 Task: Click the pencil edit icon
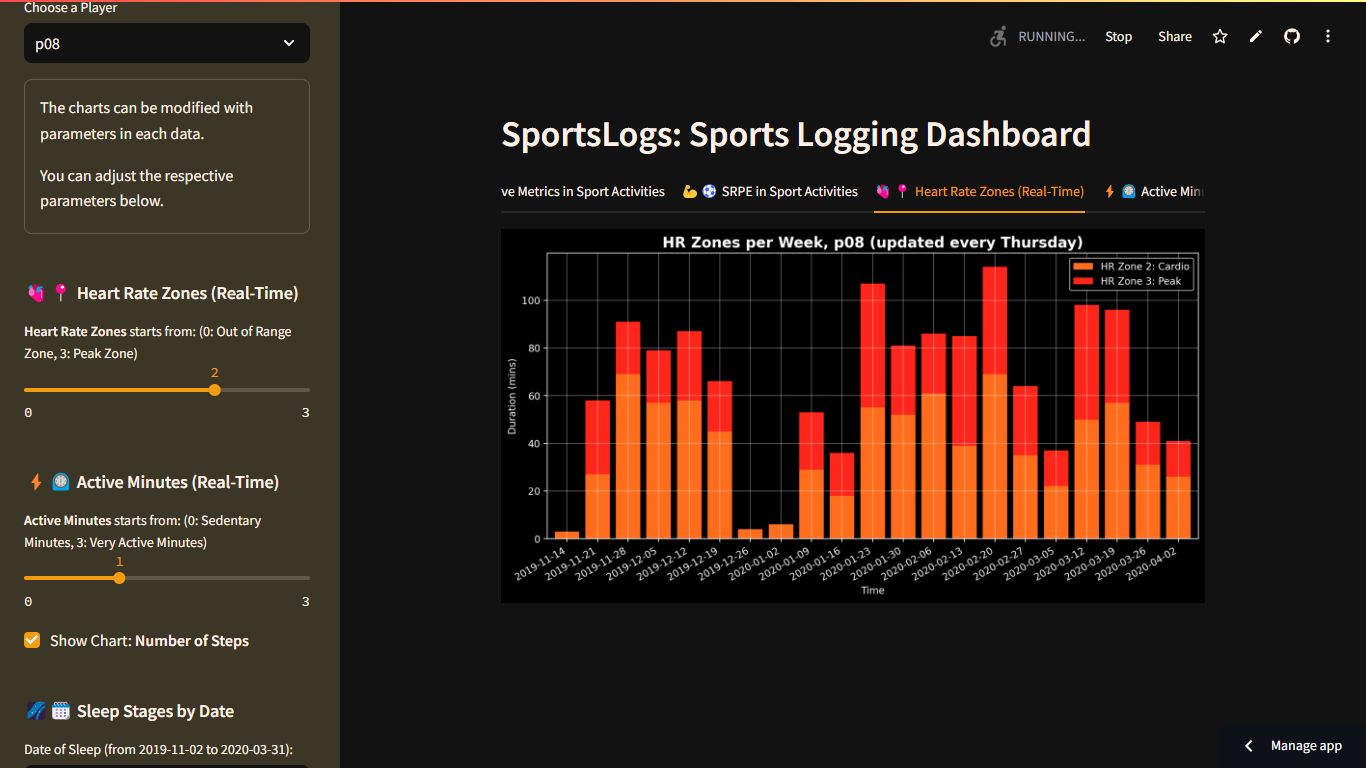coord(1256,36)
